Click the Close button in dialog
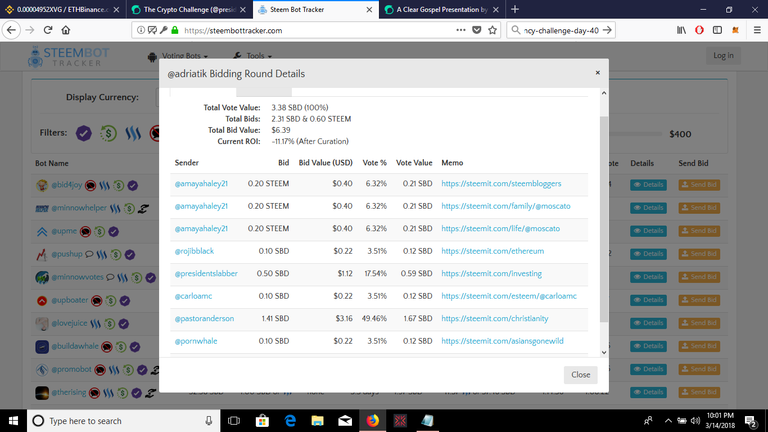The height and width of the screenshot is (432, 768). pyautogui.click(x=580, y=375)
